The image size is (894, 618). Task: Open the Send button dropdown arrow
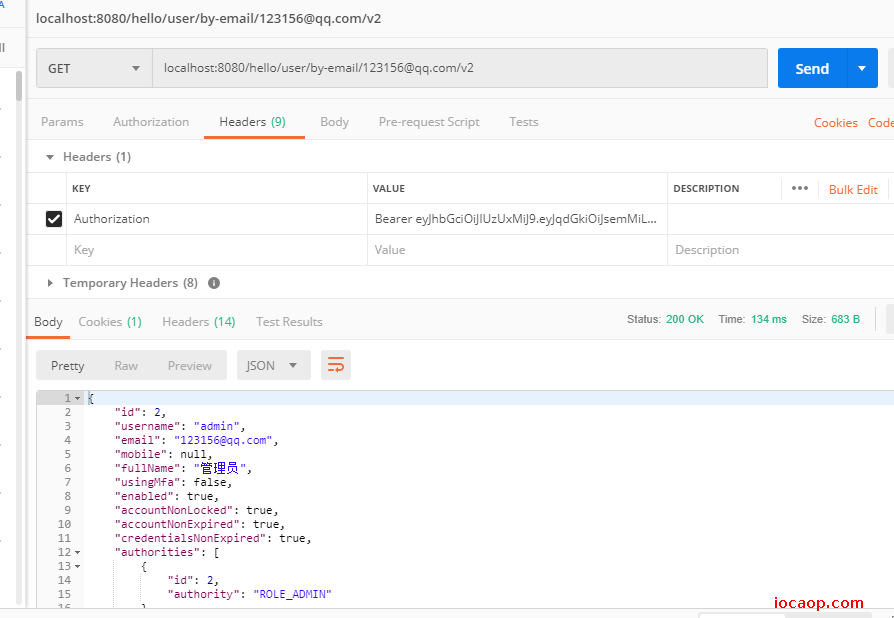coord(862,68)
